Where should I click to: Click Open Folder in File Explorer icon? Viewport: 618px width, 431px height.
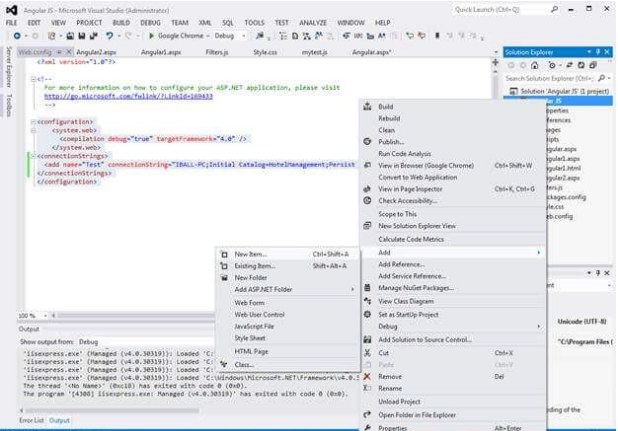(x=367, y=414)
